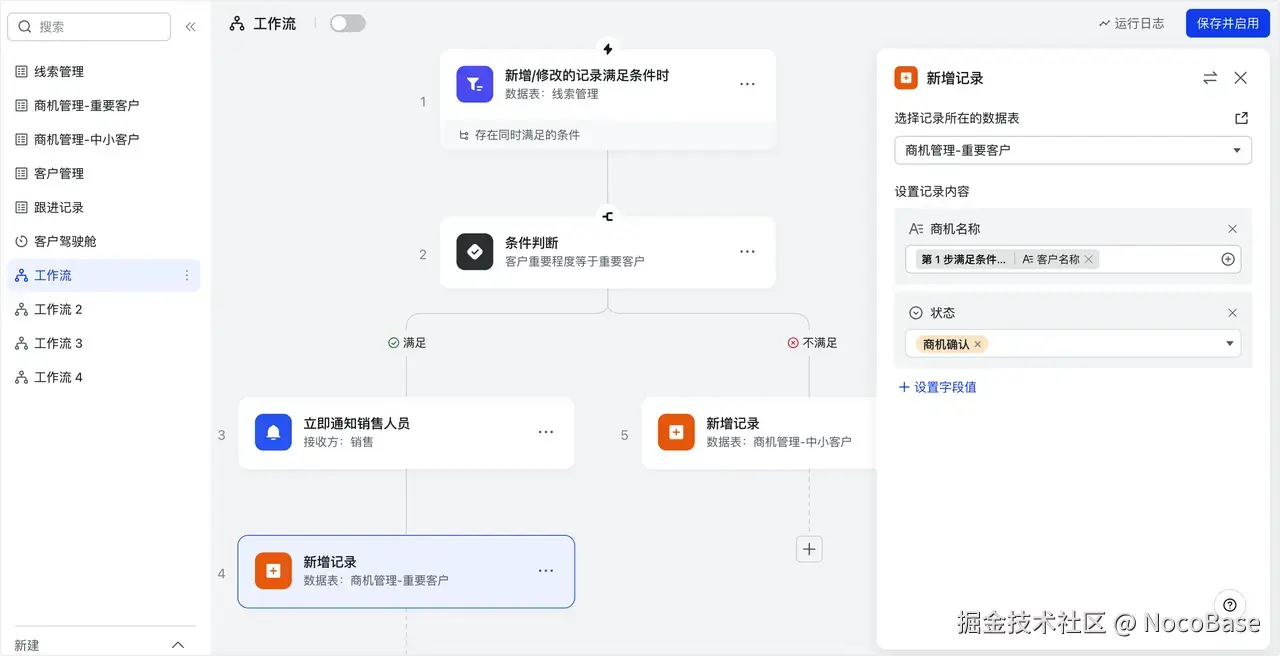Remove the 状态 field
This screenshot has width=1280, height=656.
click(1232, 313)
